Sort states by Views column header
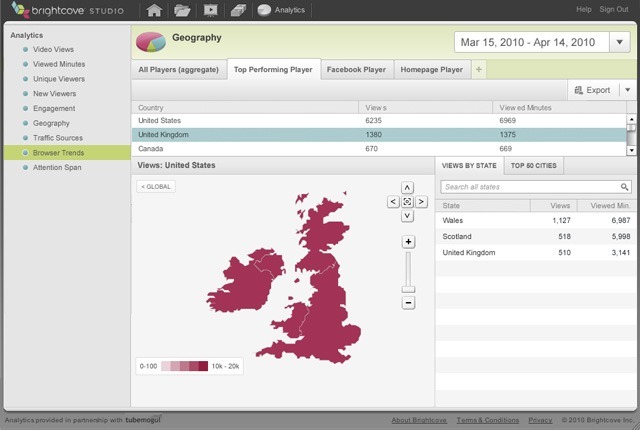Screen dimensions: 640x430 554,206
